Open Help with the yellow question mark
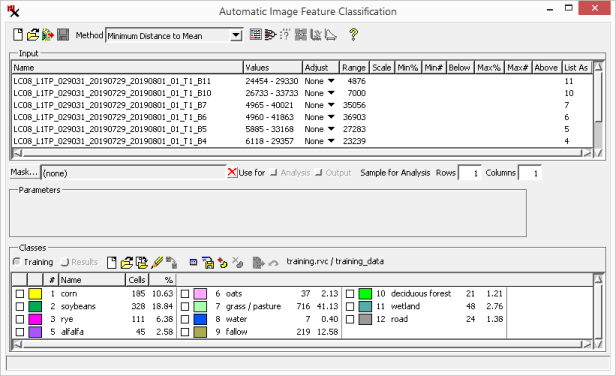616x376 pixels. pyautogui.click(x=354, y=35)
